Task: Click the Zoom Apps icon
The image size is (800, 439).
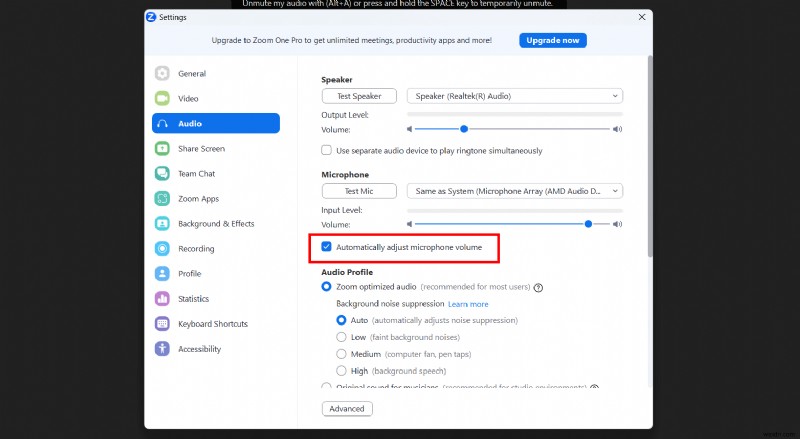Action: click(x=162, y=199)
